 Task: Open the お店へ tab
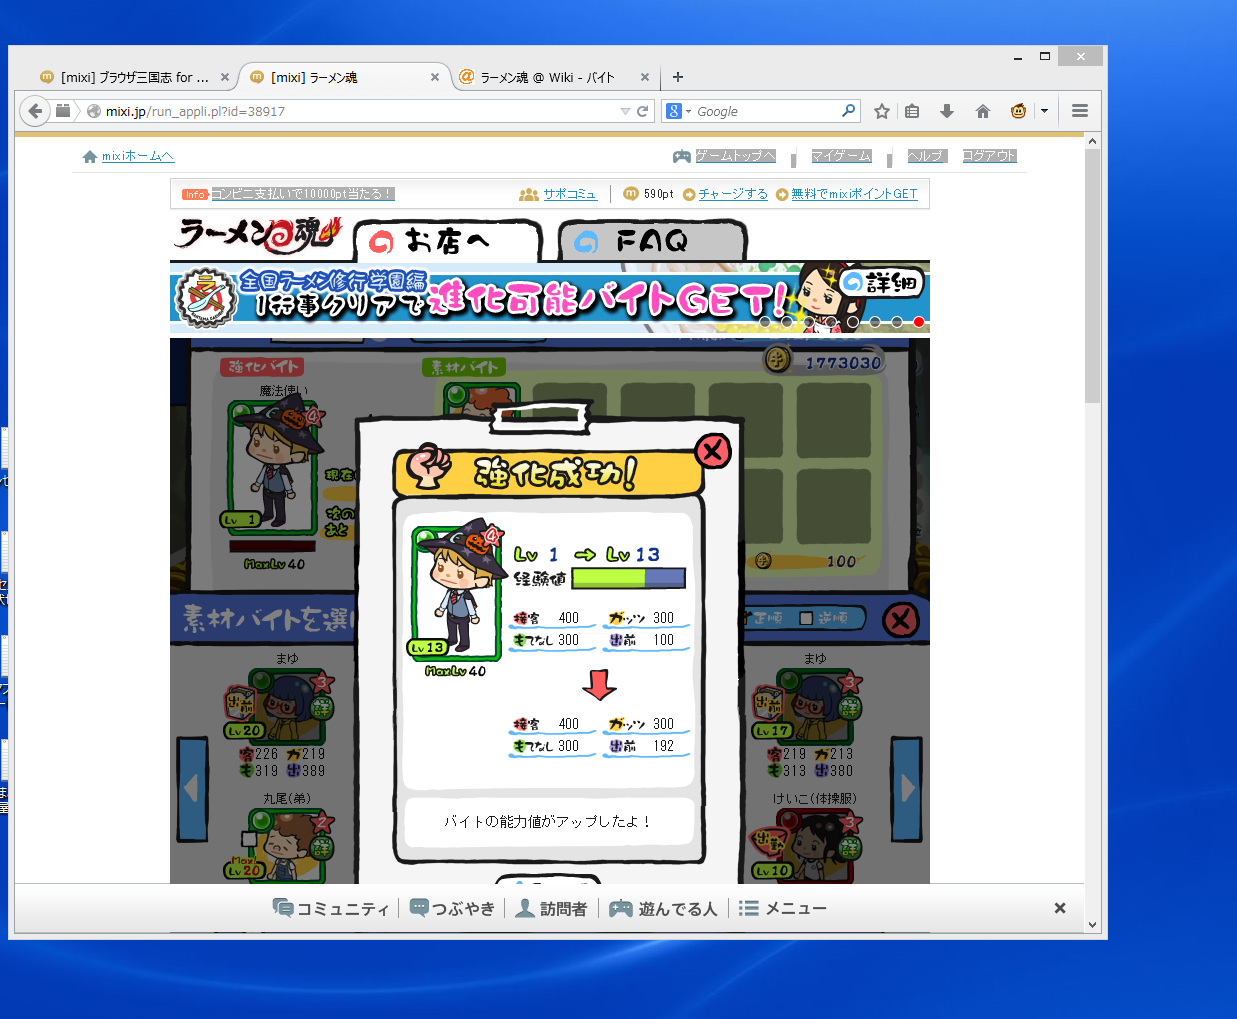click(448, 241)
